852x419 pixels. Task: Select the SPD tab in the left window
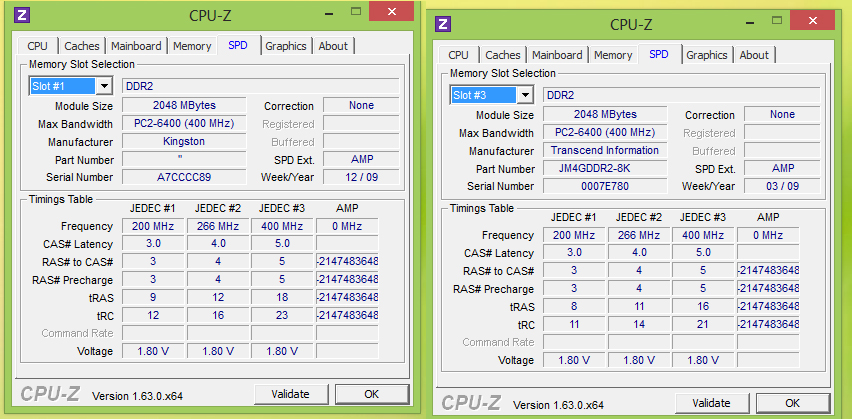pyautogui.click(x=238, y=45)
